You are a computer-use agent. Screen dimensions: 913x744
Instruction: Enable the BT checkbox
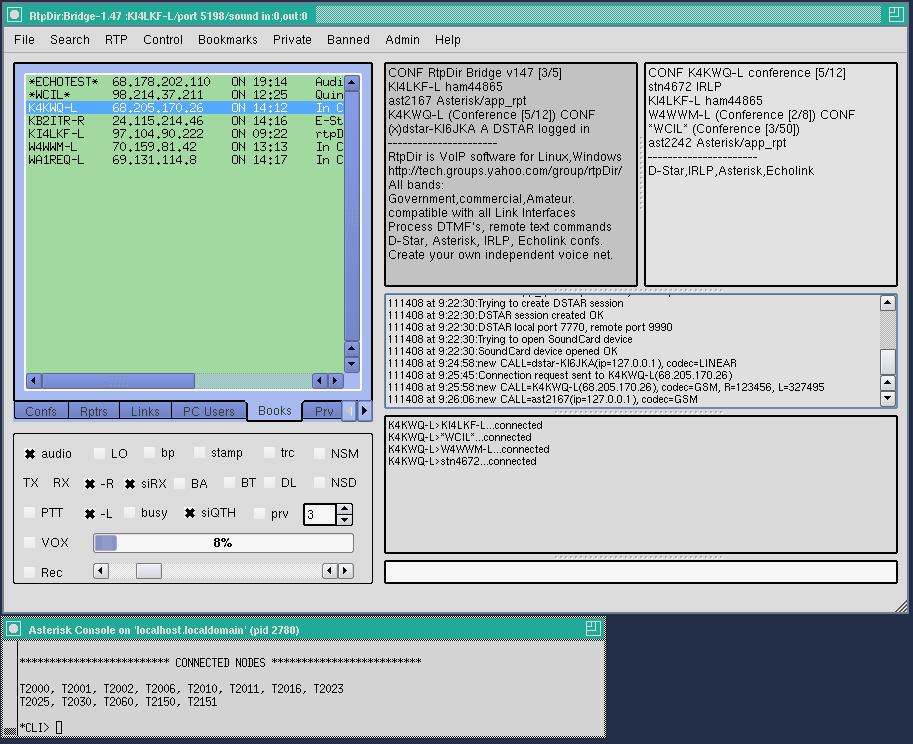point(229,482)
